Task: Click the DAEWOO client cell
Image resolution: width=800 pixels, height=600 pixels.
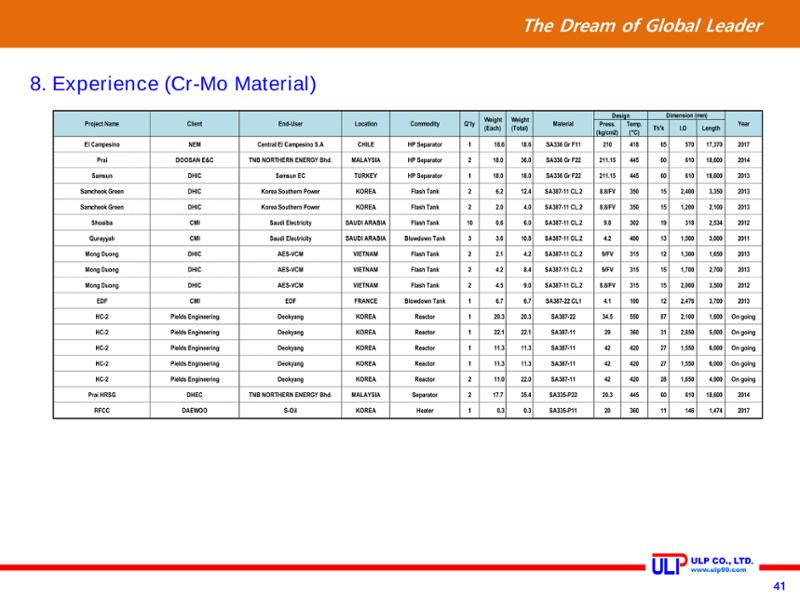Action: 194,411
